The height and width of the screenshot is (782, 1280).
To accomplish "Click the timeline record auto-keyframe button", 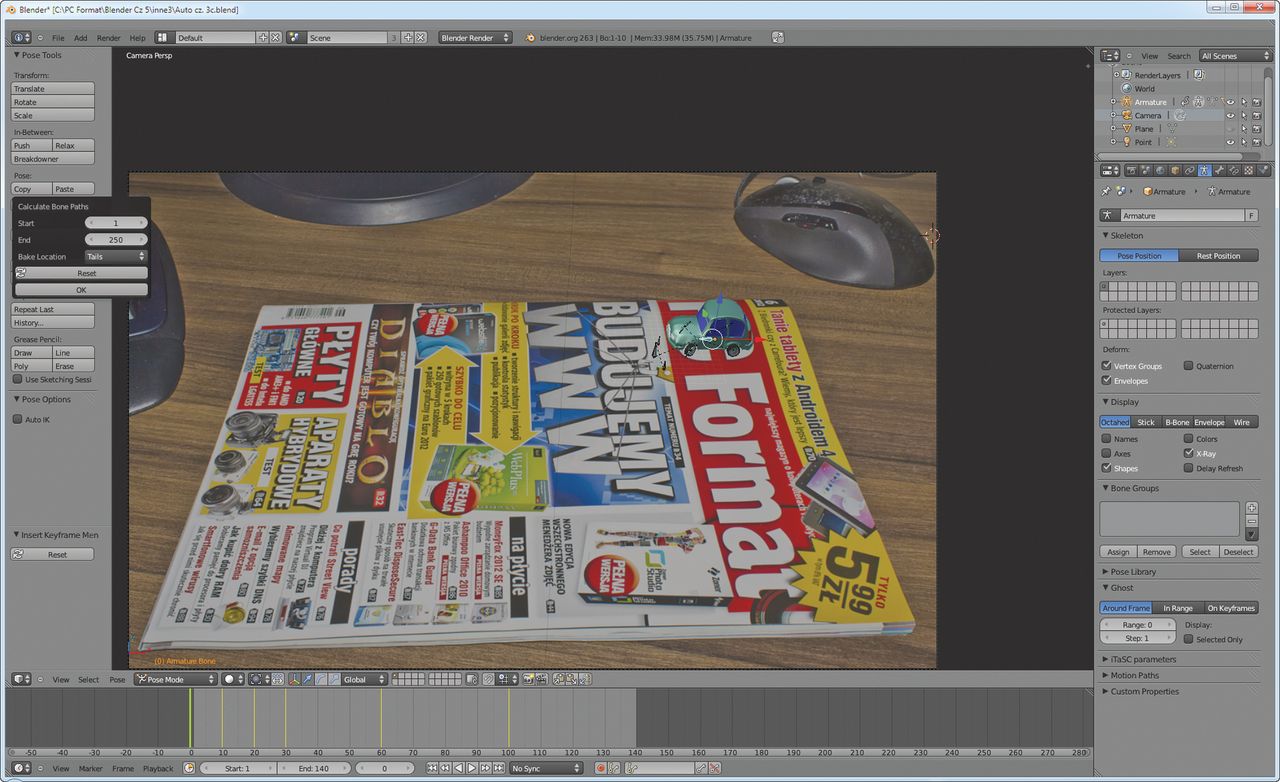I will point(601,768).
